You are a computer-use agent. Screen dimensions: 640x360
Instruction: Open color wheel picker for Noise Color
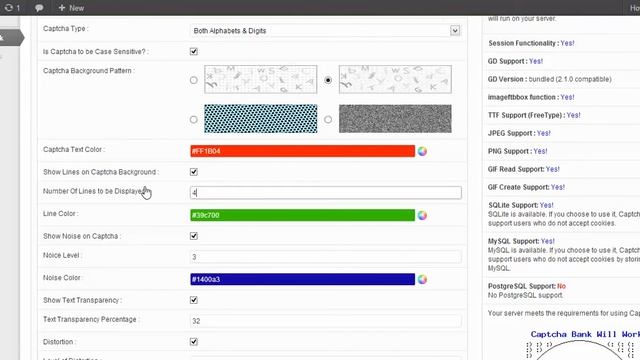tap(422, 280)
